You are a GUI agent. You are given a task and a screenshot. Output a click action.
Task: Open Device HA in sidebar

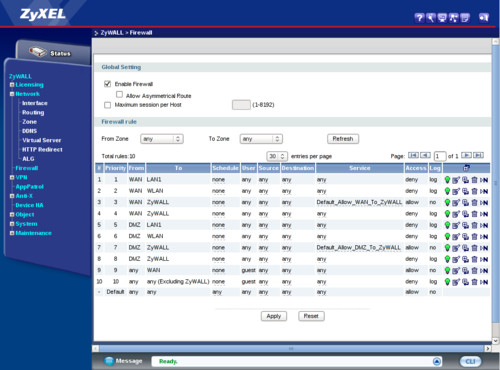click(x=29, y=205)
